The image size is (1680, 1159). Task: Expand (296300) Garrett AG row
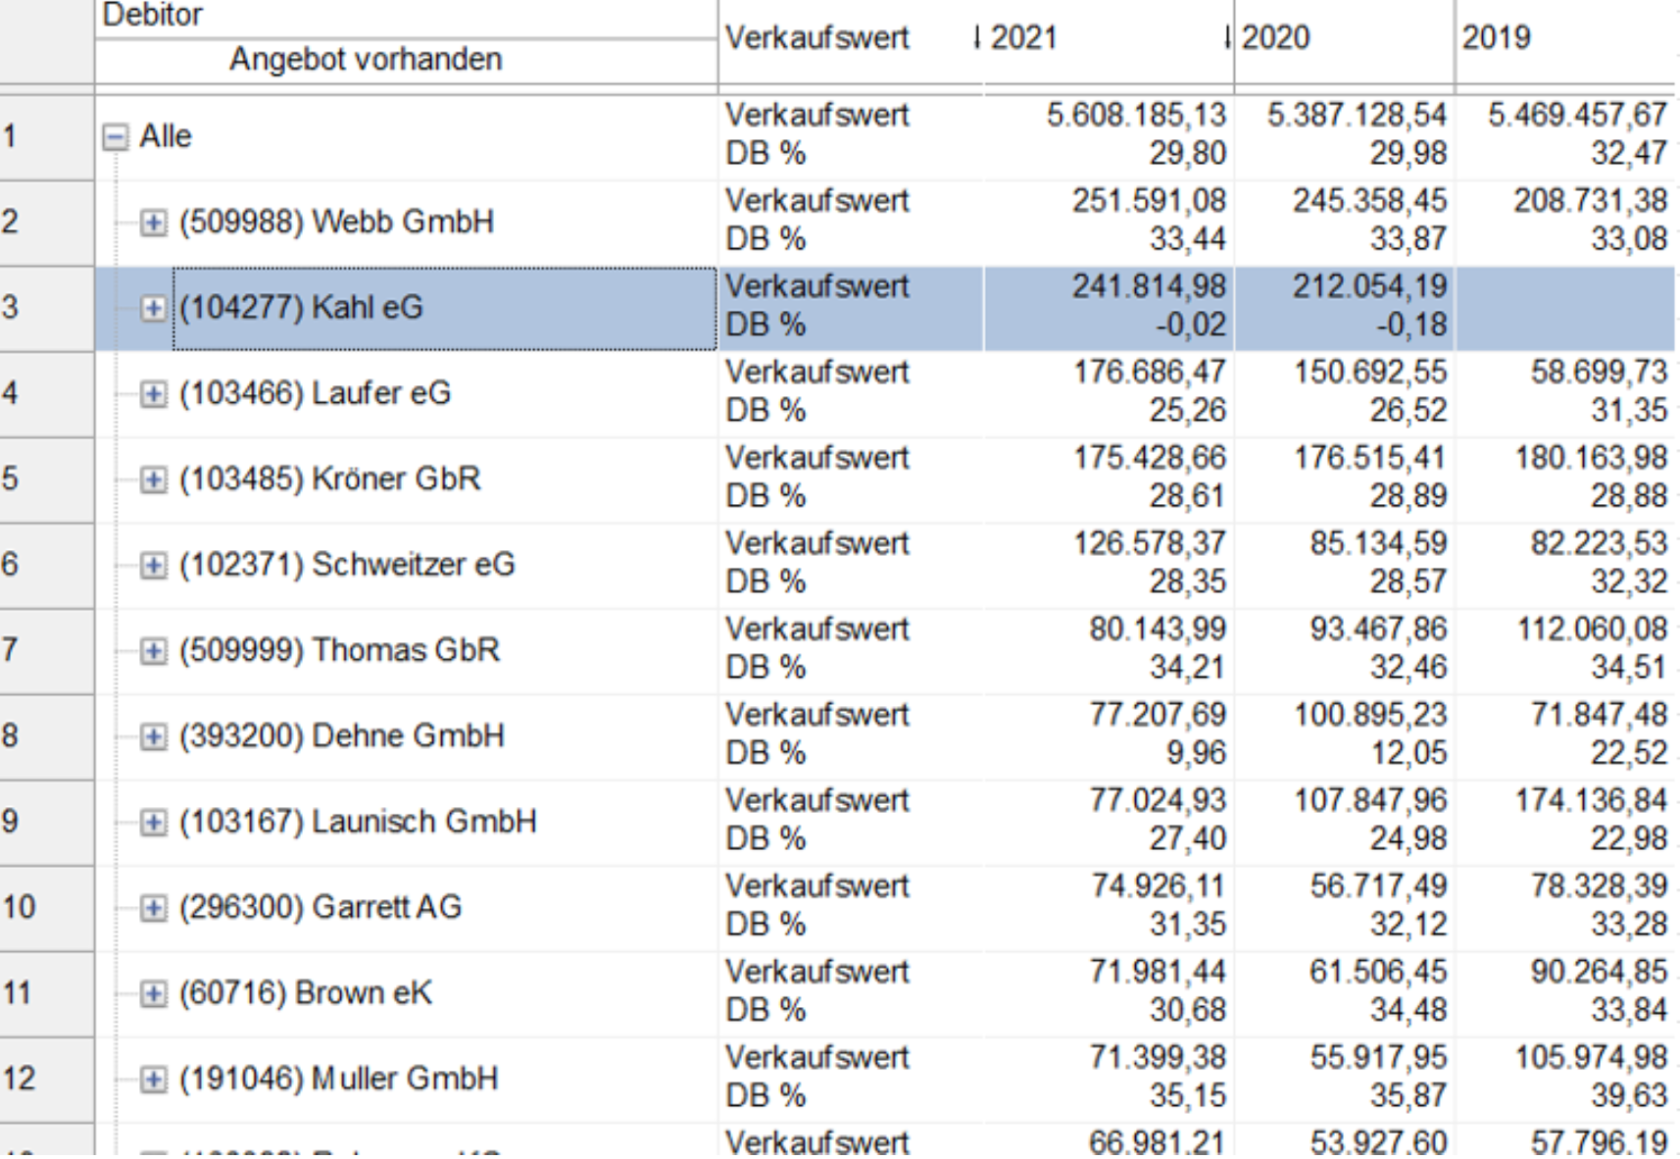pyautogui.click(x=153, y=908)
